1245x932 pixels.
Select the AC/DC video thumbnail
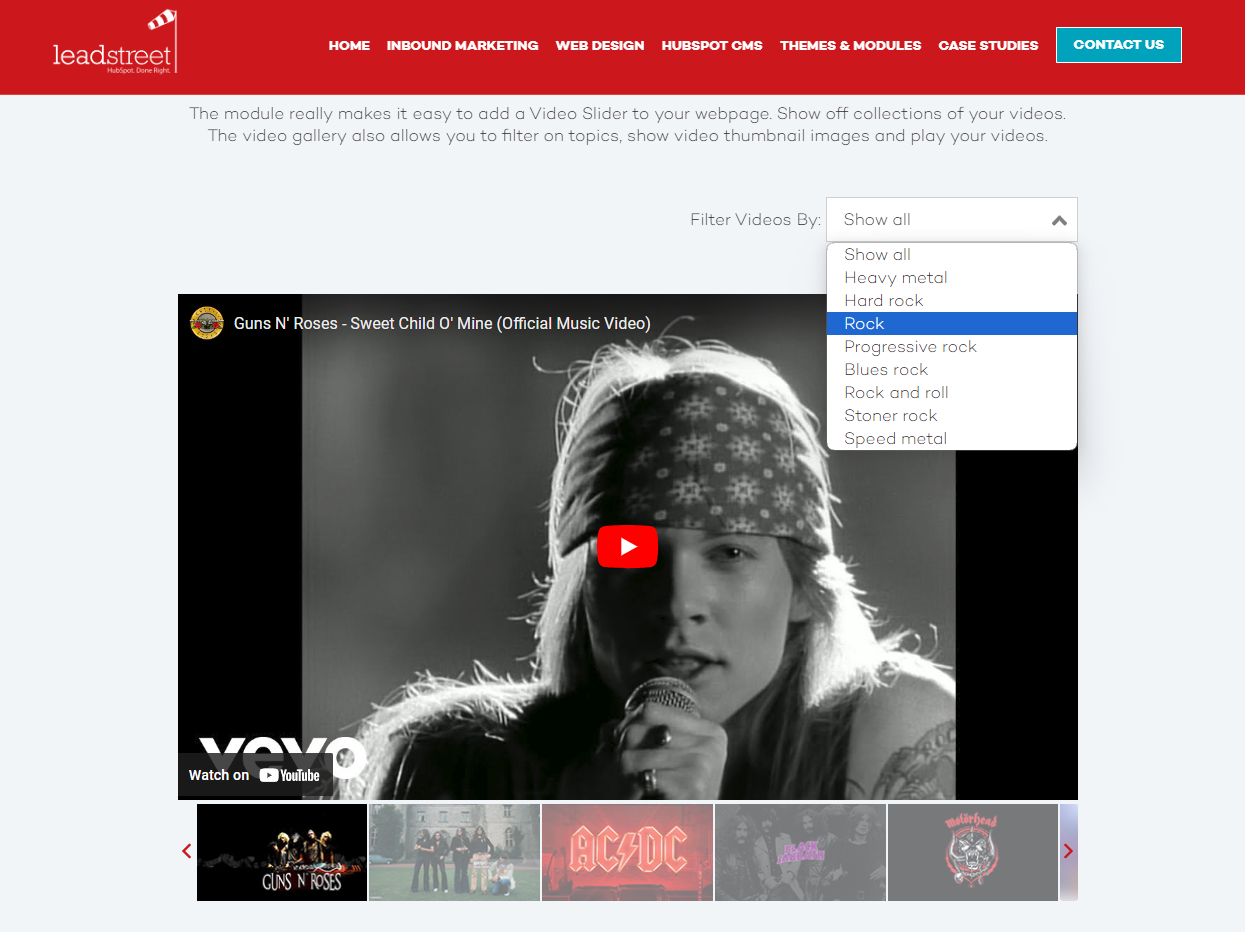[628, 852]
